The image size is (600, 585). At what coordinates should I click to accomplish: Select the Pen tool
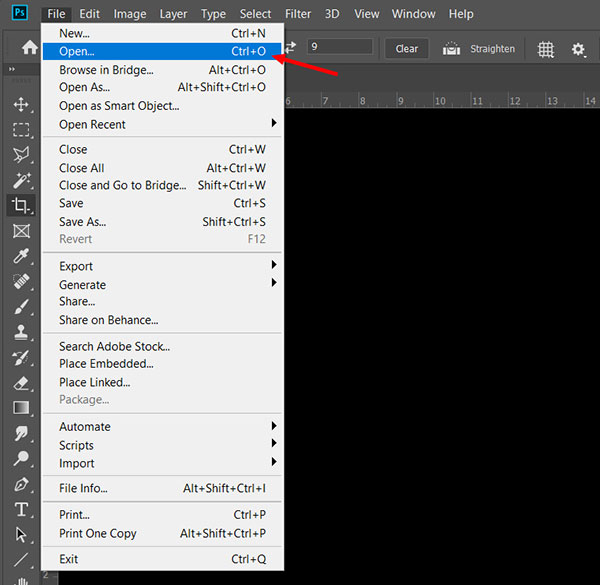click(x=21, y=485)
